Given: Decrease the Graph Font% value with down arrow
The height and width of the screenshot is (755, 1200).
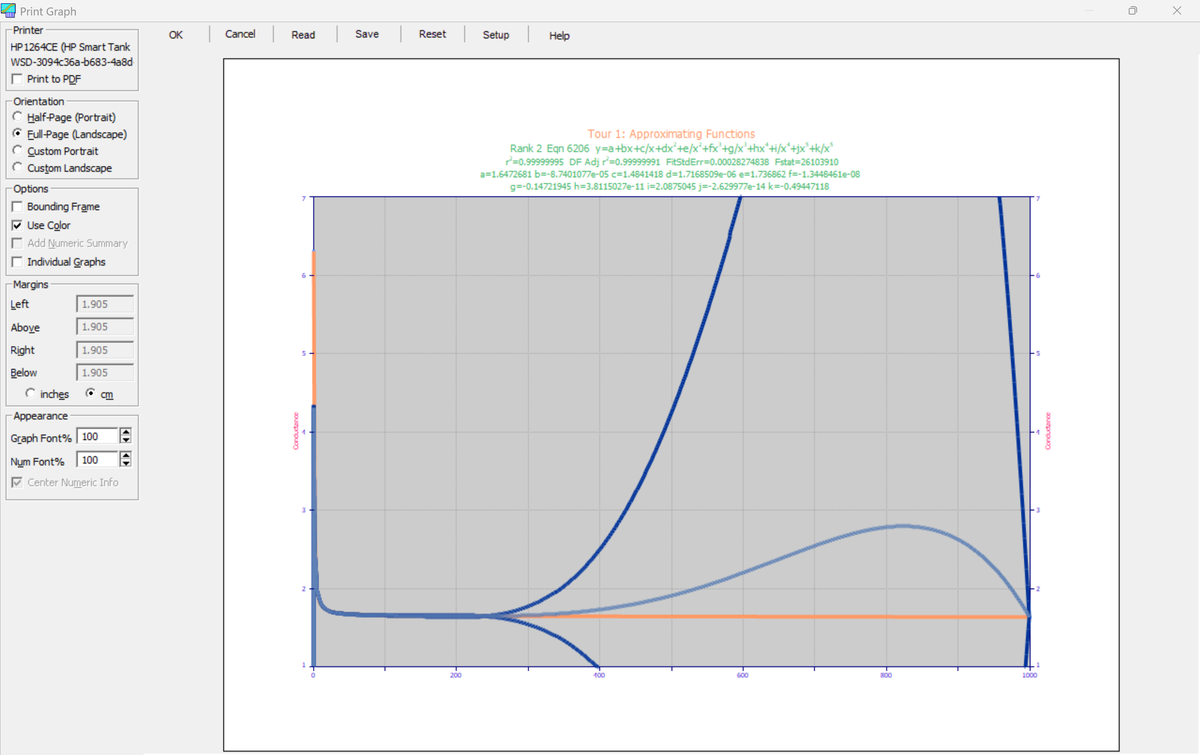Looking at the screenshot, I should click(x=126, y=441).
